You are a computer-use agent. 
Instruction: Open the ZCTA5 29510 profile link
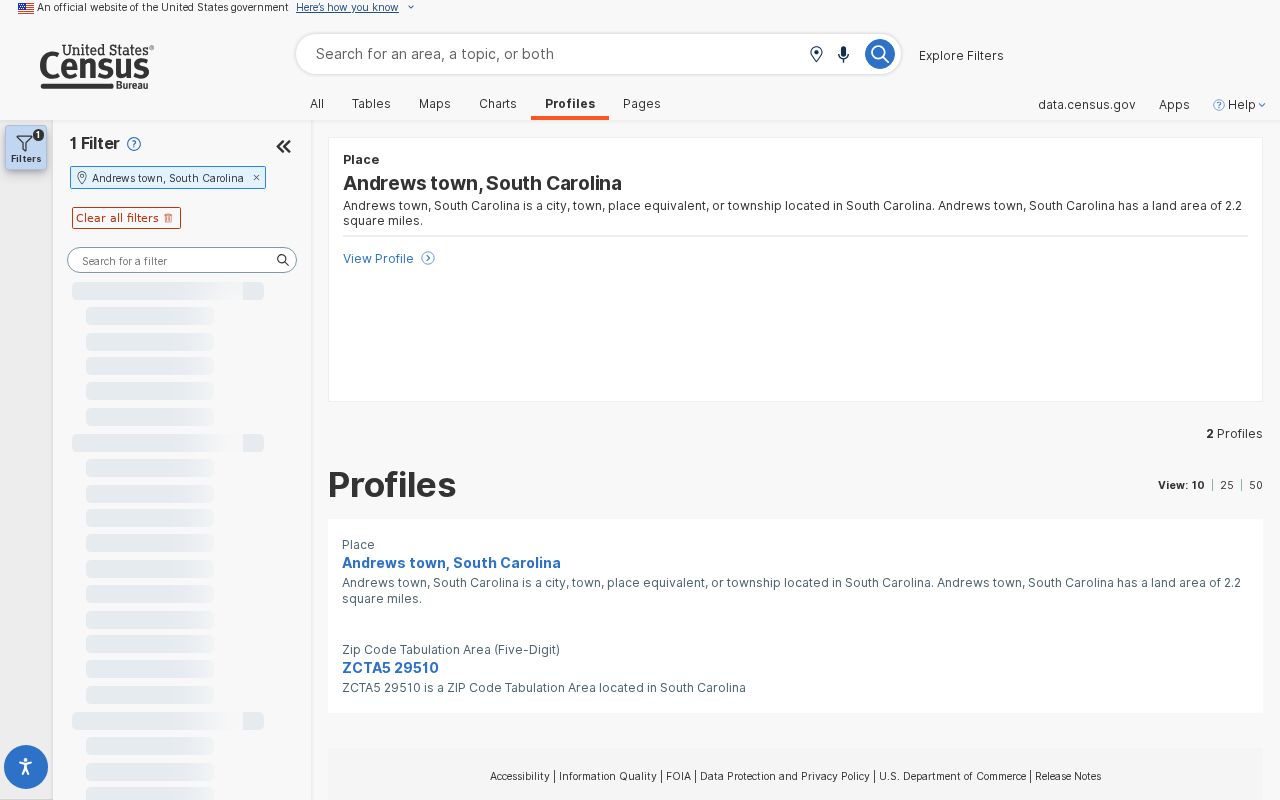[390, 668]
